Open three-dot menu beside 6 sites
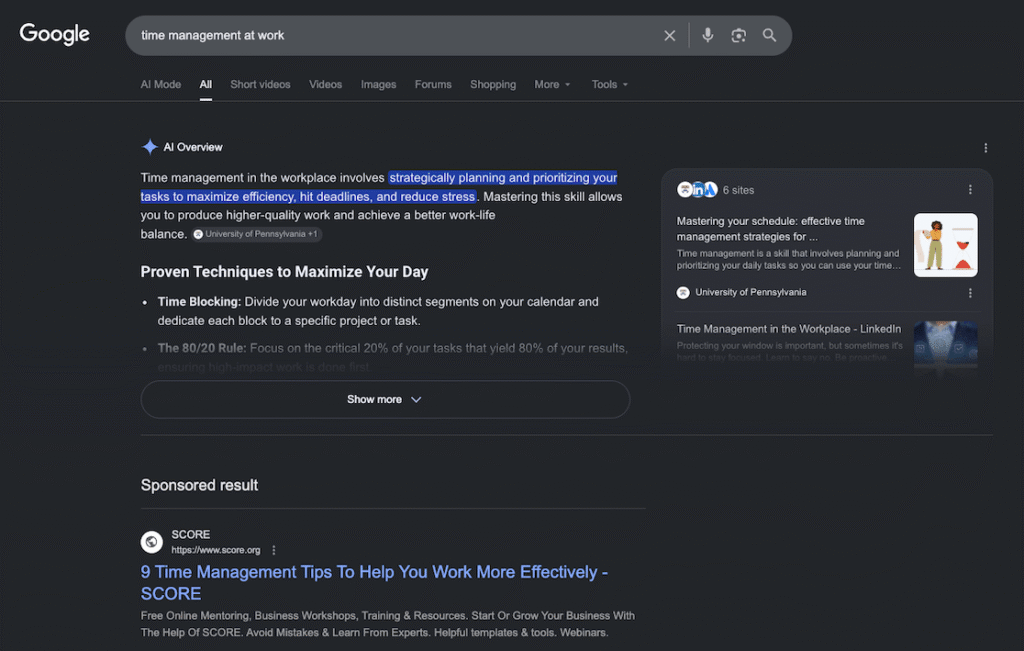Screen dimensions: 1024x651 [x=970, y=189]
